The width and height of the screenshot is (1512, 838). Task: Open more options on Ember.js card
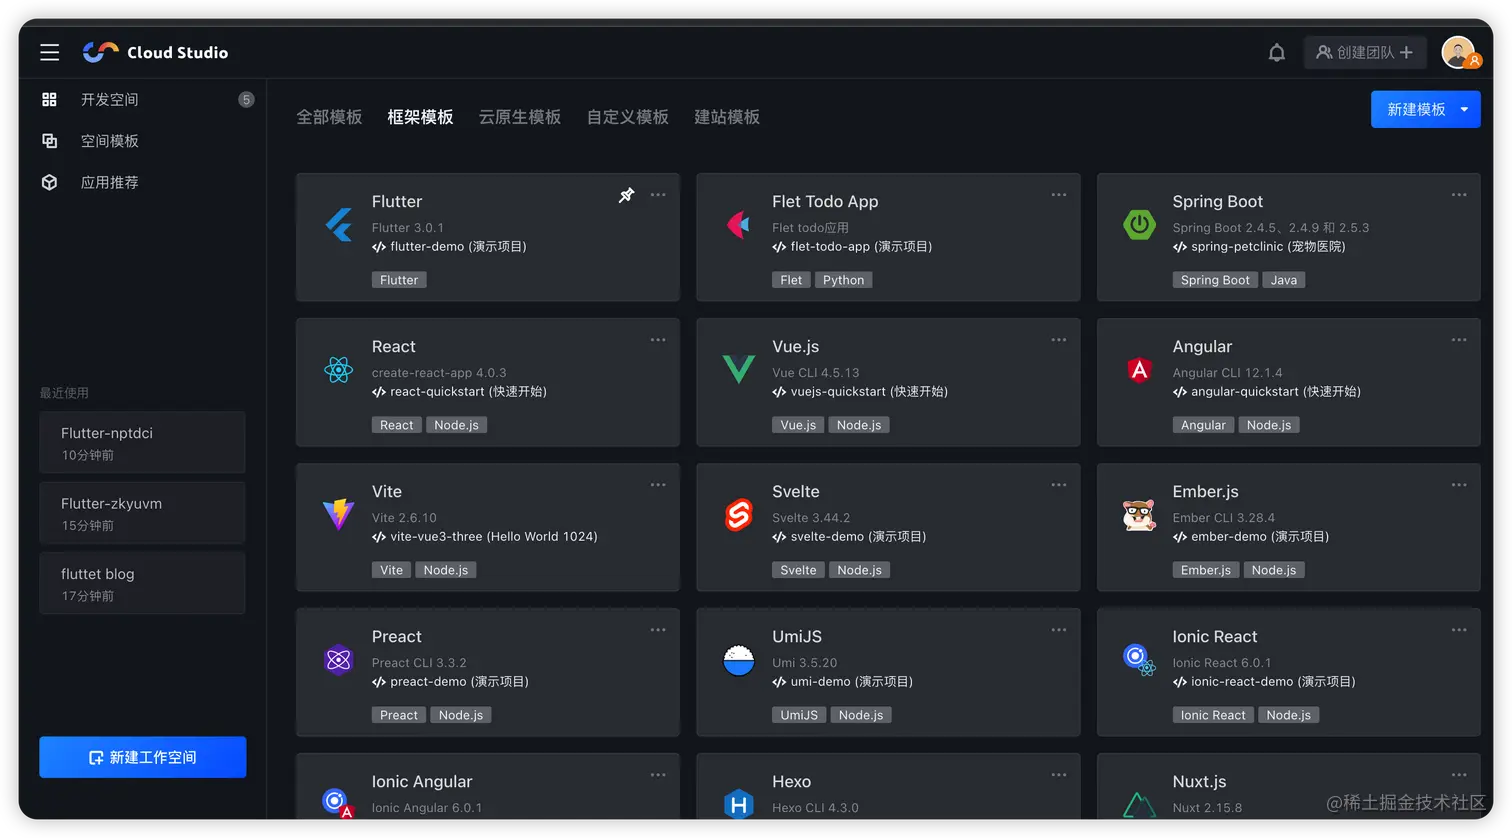tap(1459, 485)
